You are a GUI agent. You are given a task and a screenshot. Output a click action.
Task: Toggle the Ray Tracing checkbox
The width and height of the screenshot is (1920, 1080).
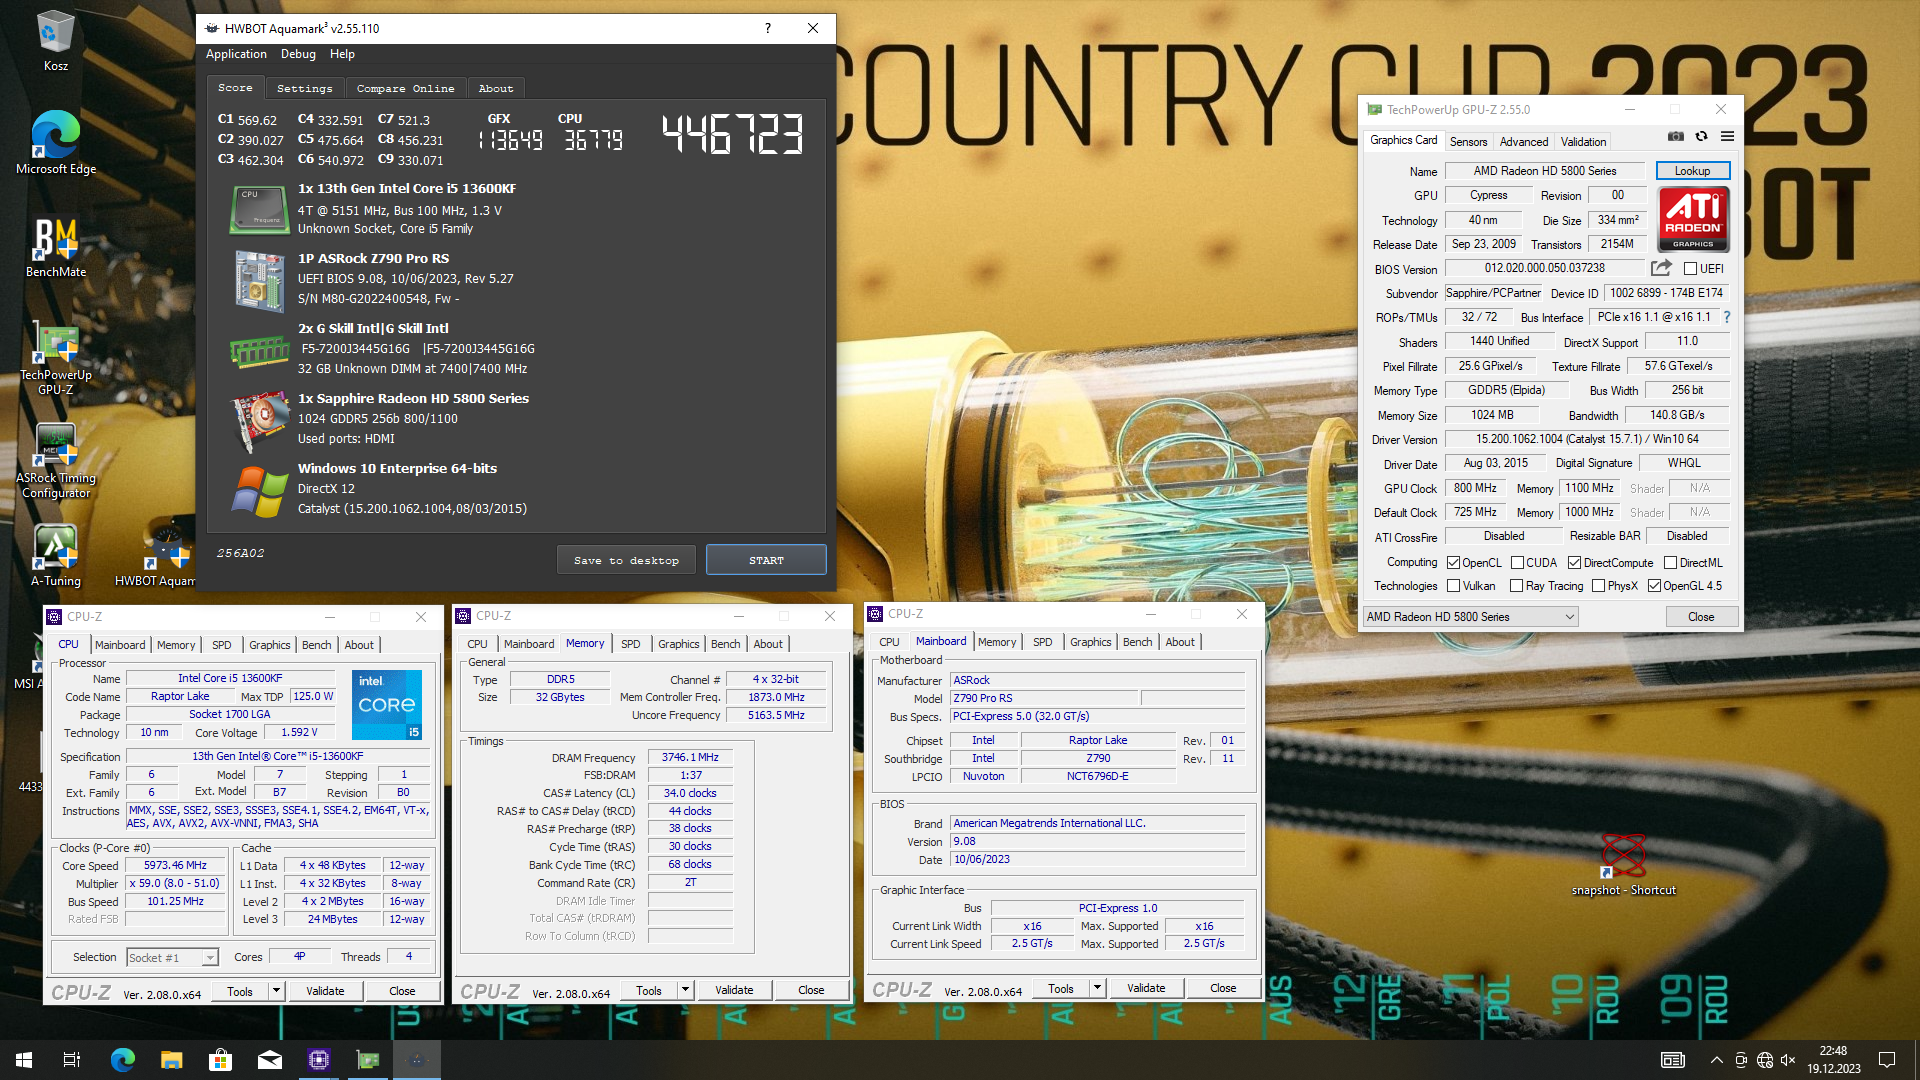click(x=1516, y=586)
